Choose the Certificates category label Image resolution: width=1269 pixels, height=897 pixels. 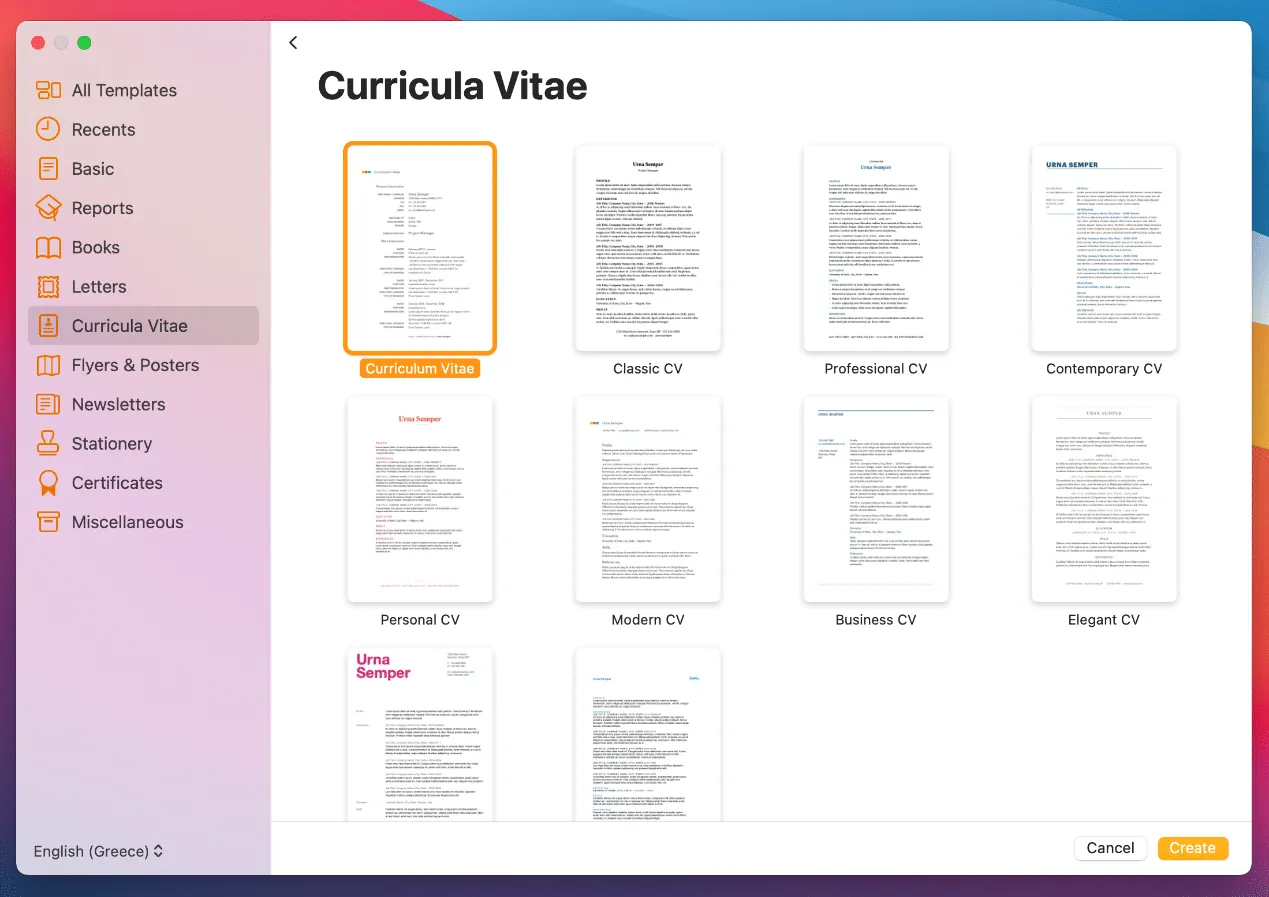[x=117, y=482]
